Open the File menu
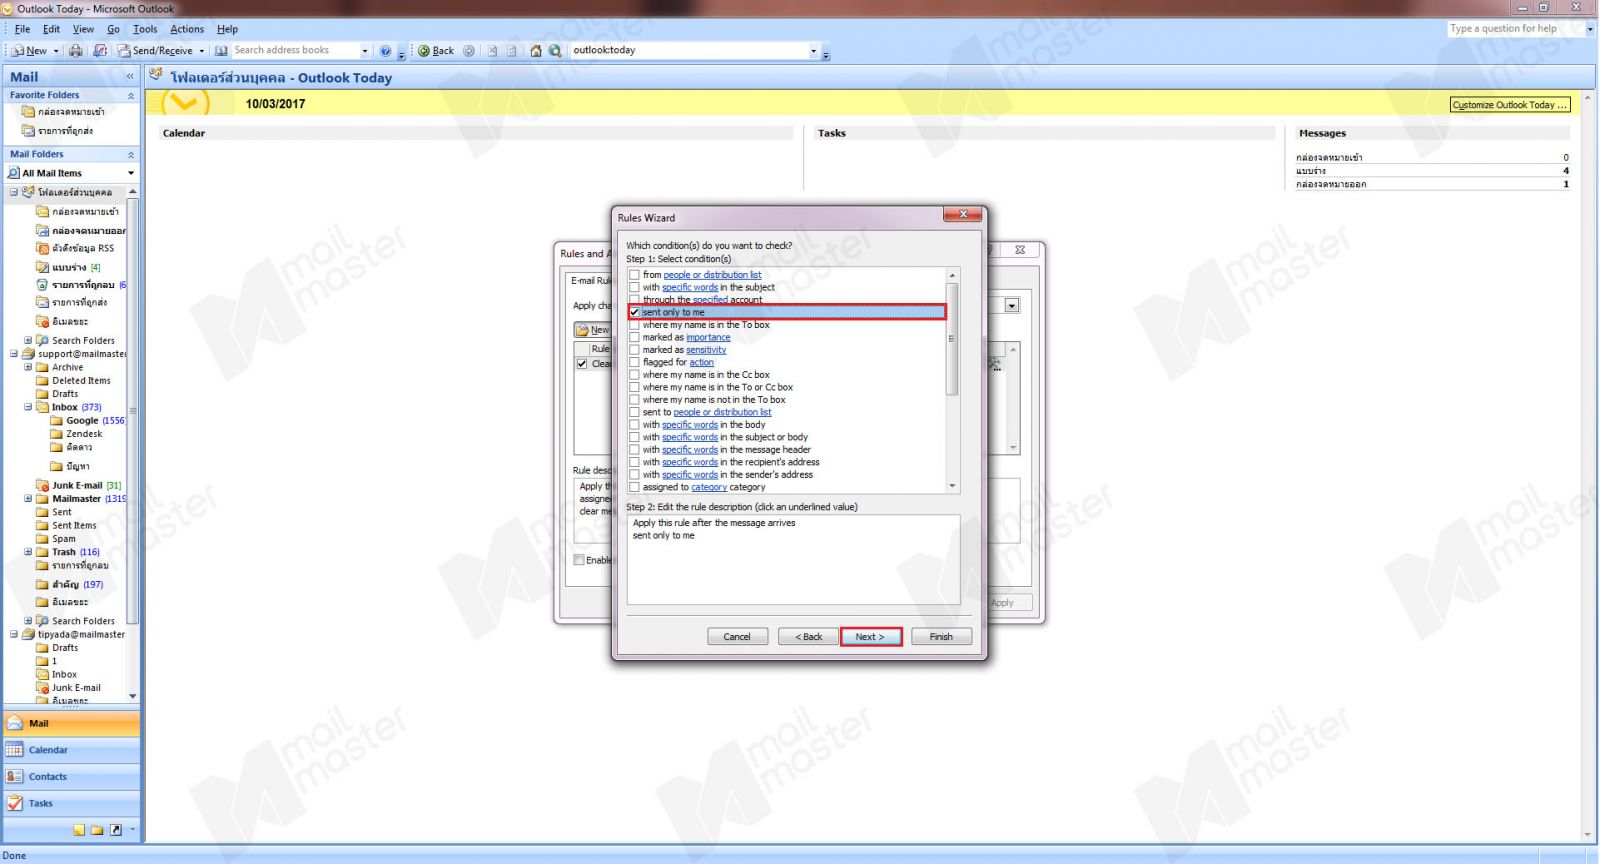1600x864 pixels. 22,29
